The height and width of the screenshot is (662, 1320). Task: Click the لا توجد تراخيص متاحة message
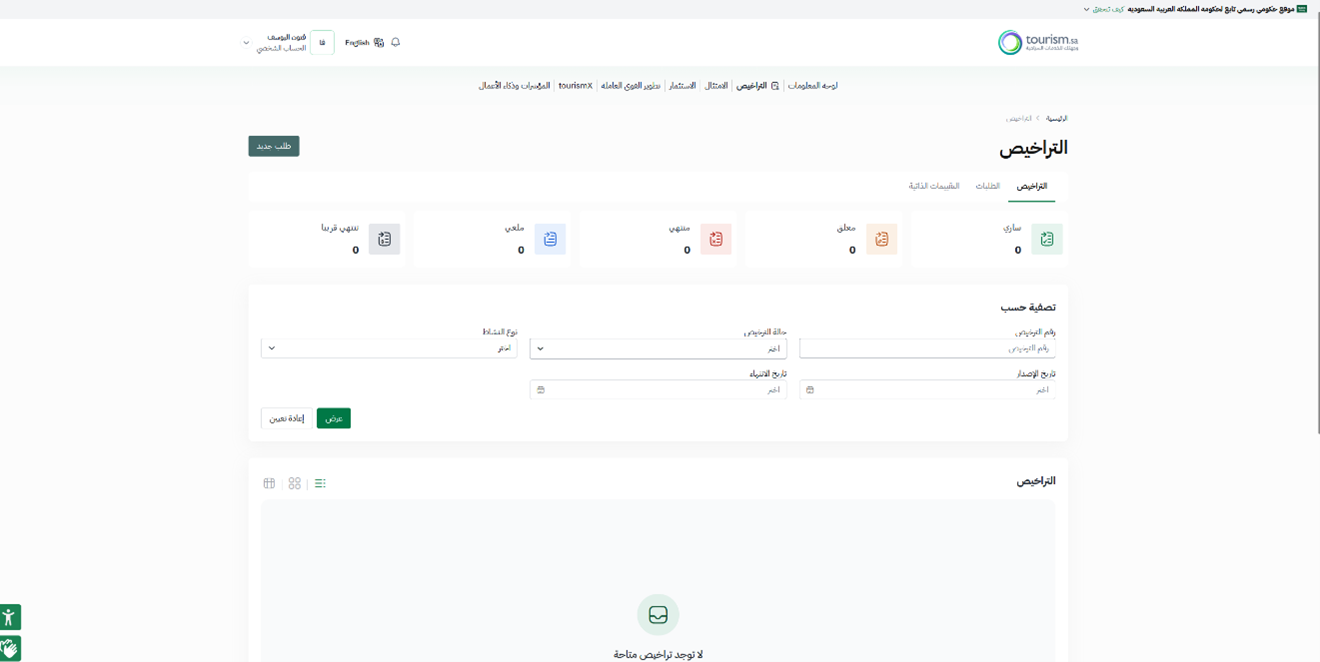[x=658, y=654]
